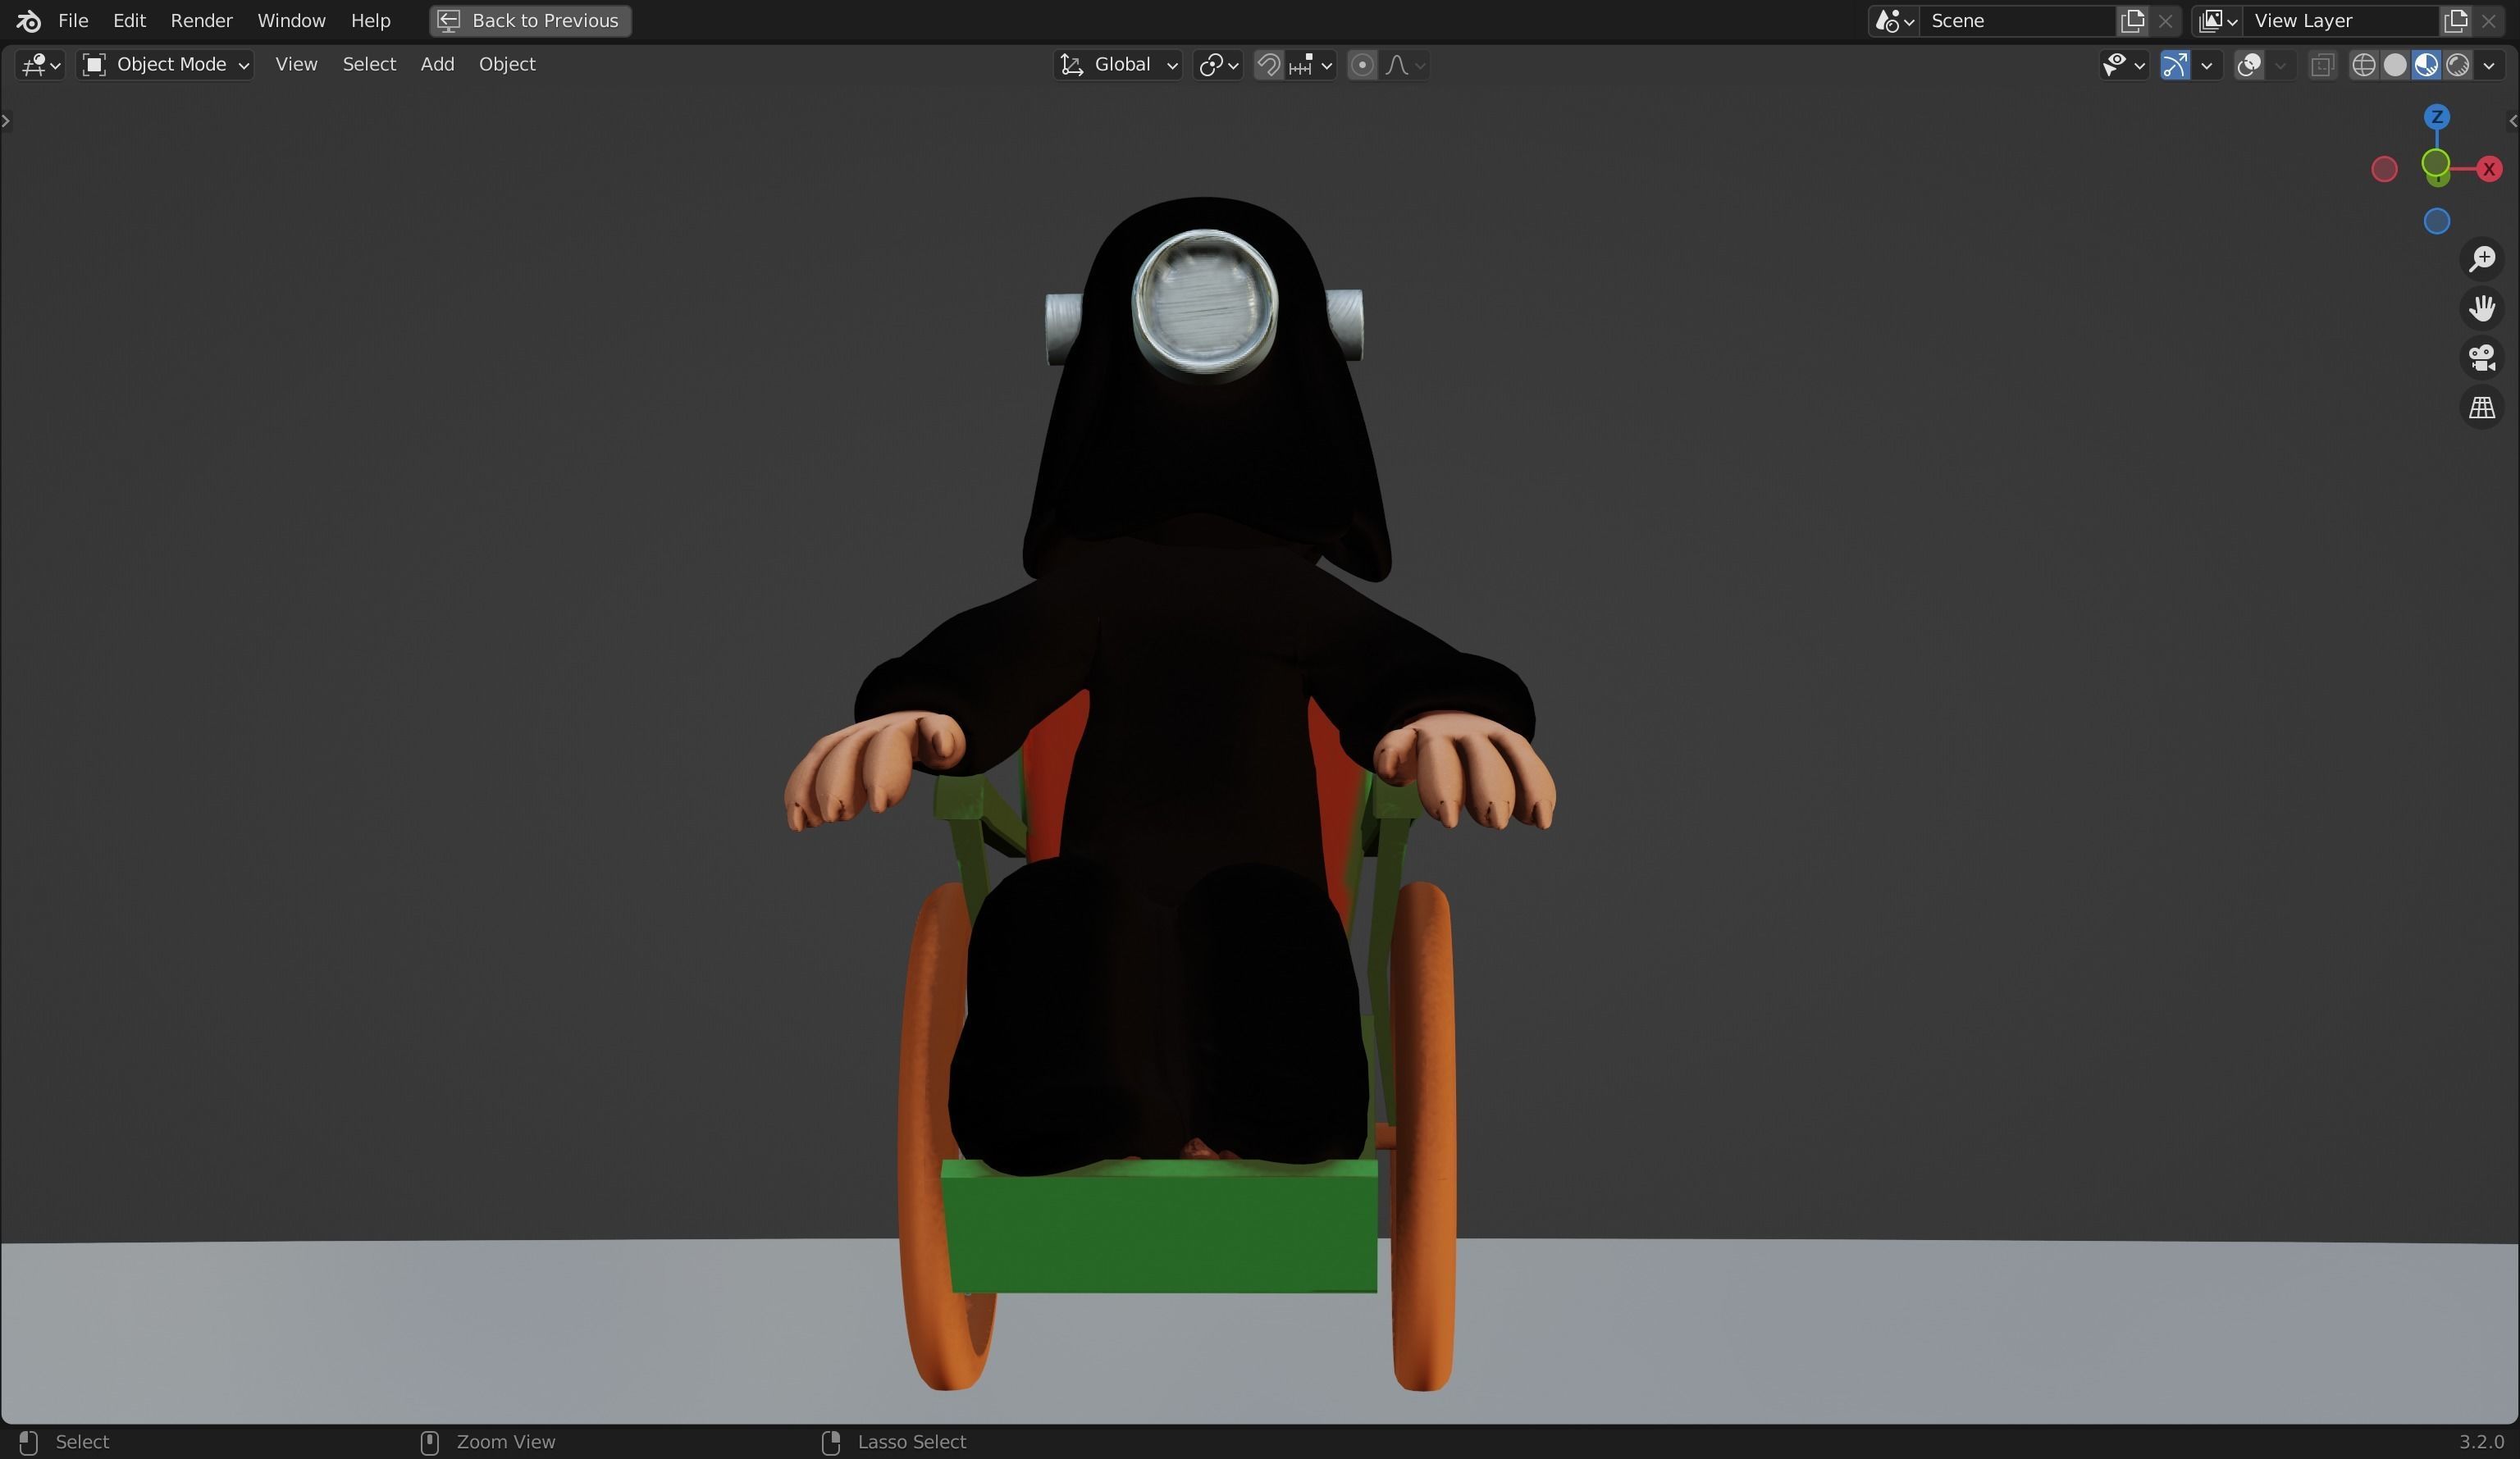This screenshot has height=1459, width=2520.
Task: Toggle the camera view icon
Action: tap(2481, 357)
